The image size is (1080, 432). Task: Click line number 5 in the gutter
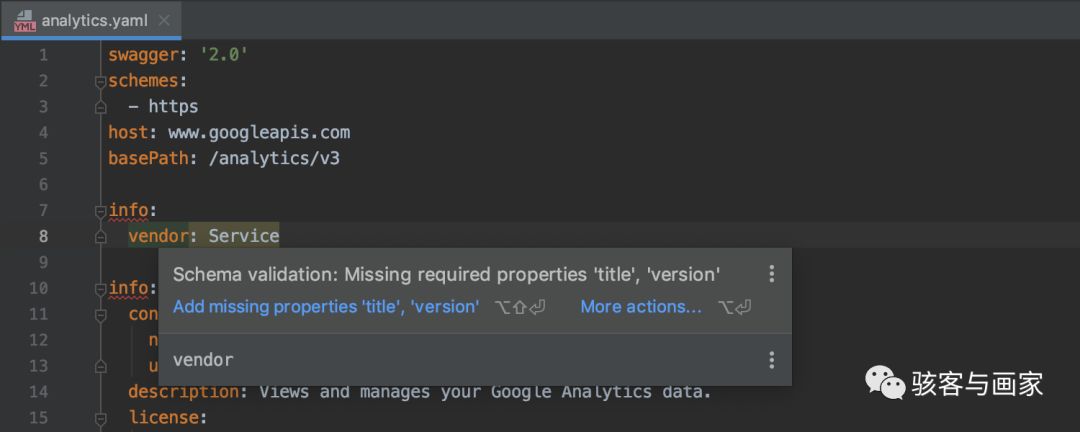(x=42, y=158)
